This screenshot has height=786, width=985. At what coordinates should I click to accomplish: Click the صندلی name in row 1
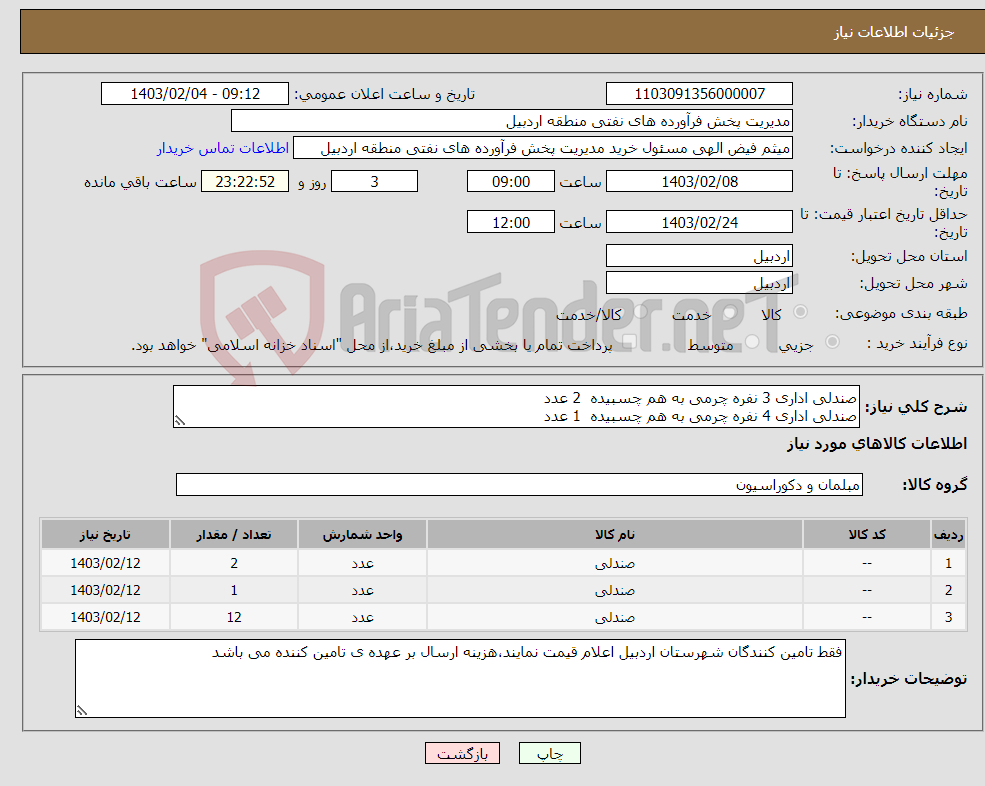(x=615, y=564)
